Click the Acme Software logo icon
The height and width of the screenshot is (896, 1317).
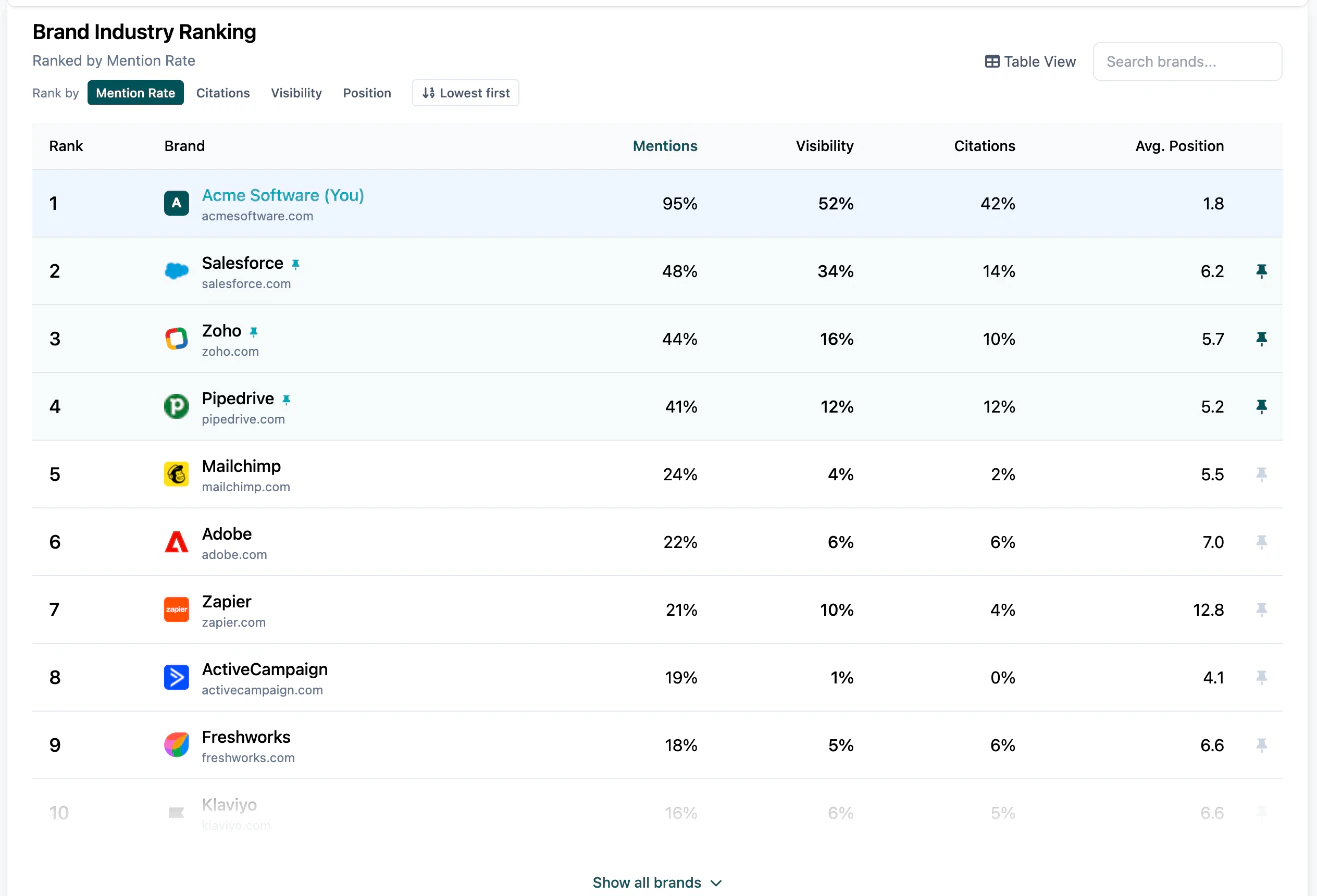[x=176, y=204]
